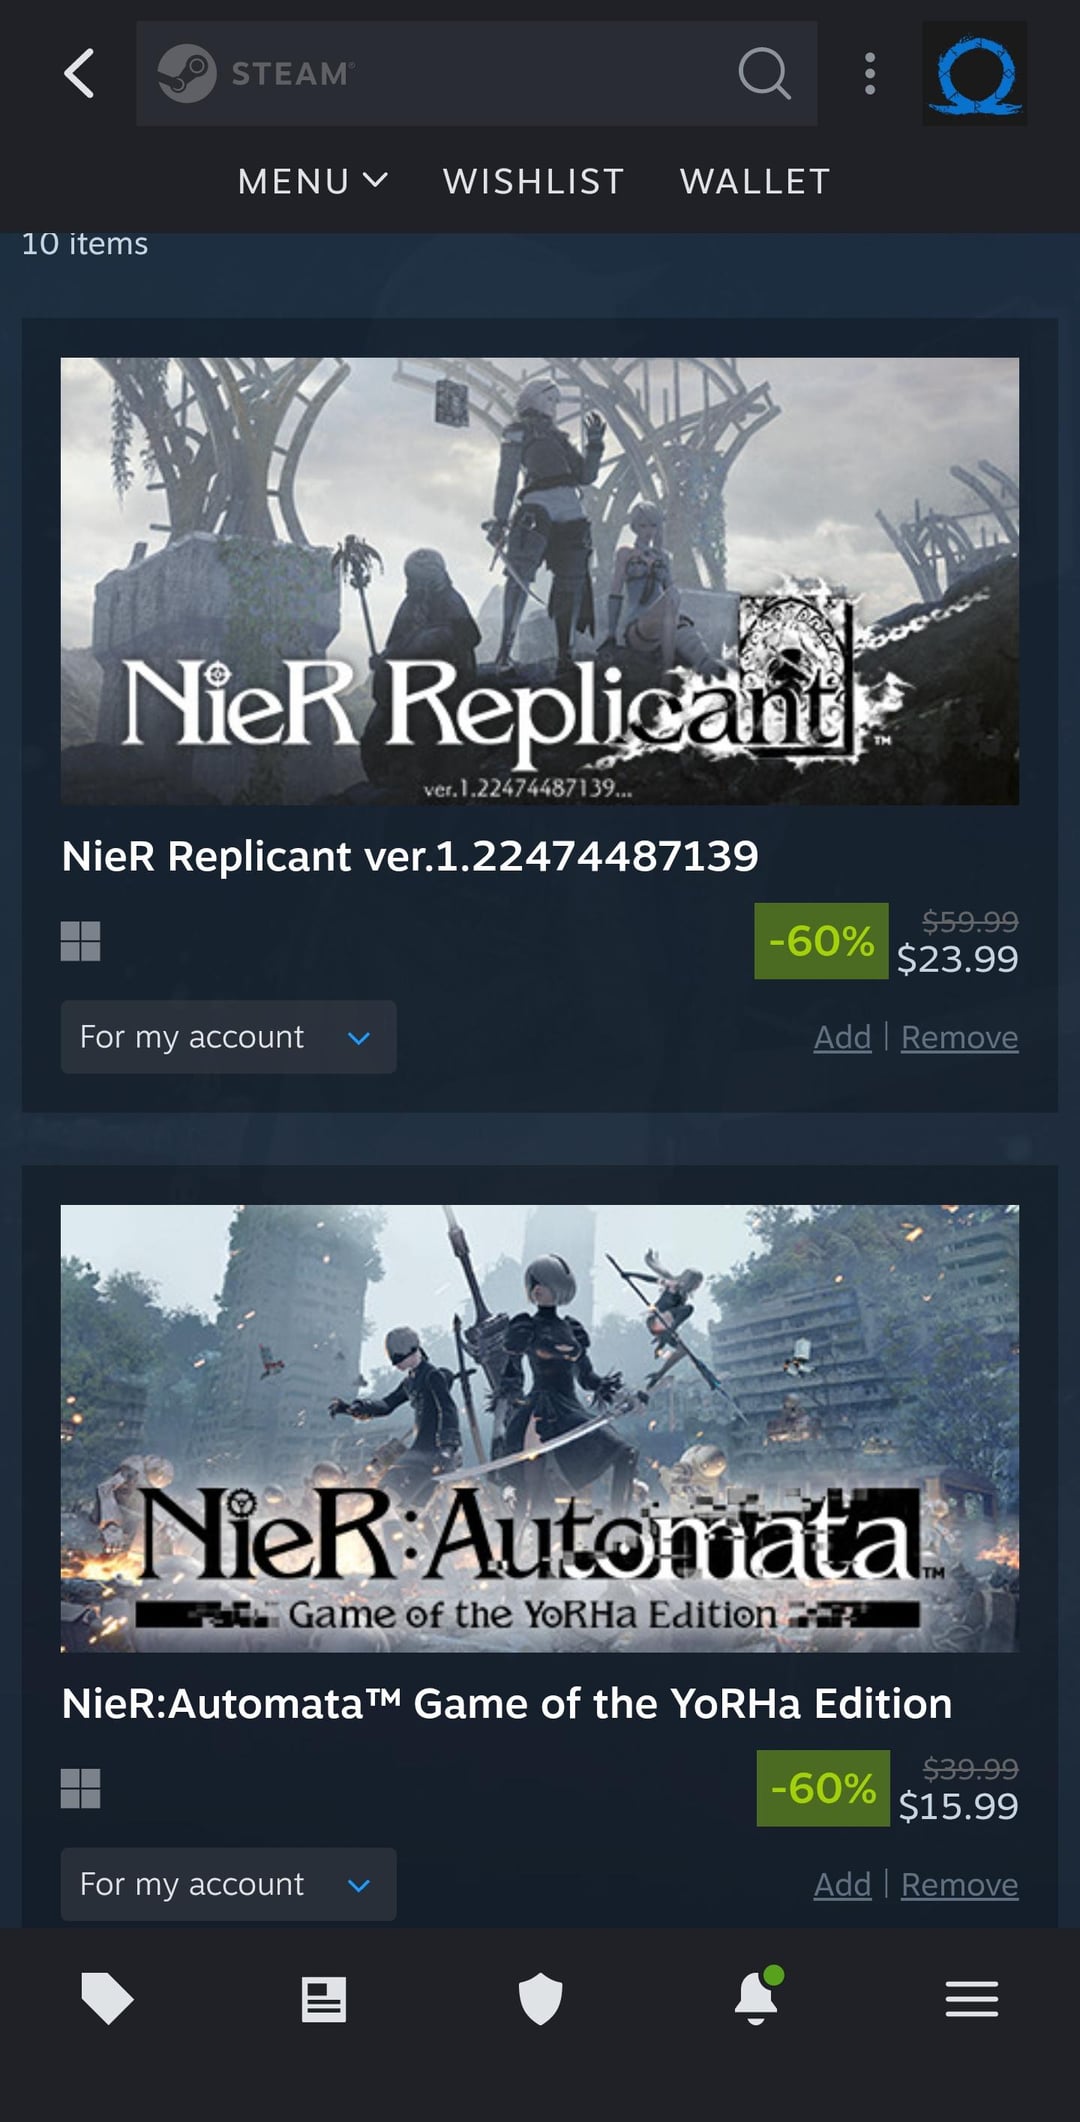Open Steam Guard shield tab
The image size is (1080, 2122).
540,1999
